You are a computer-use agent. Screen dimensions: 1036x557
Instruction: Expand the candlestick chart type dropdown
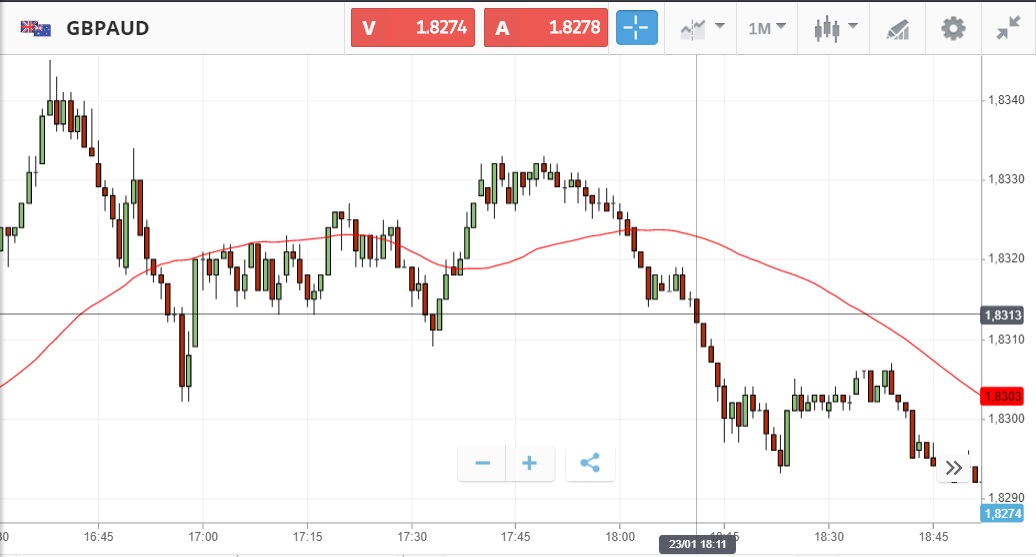pyautogui.click(x=836, y=28)
